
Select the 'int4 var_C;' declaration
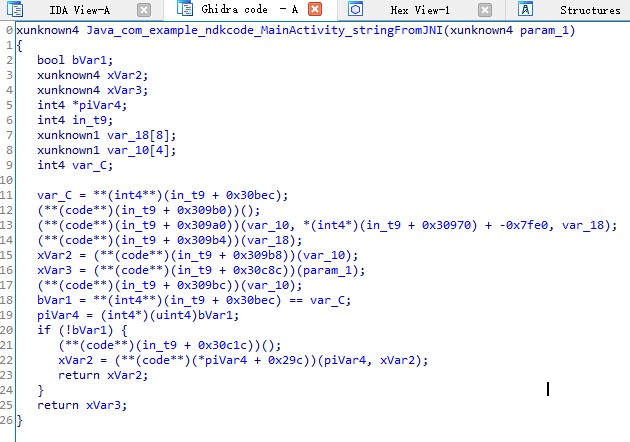pos(75,165)
